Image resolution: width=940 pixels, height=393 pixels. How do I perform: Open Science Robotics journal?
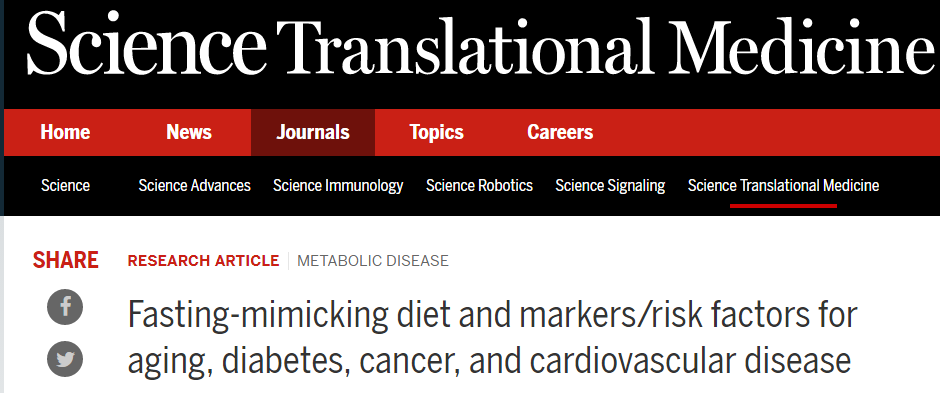point(479,186)
